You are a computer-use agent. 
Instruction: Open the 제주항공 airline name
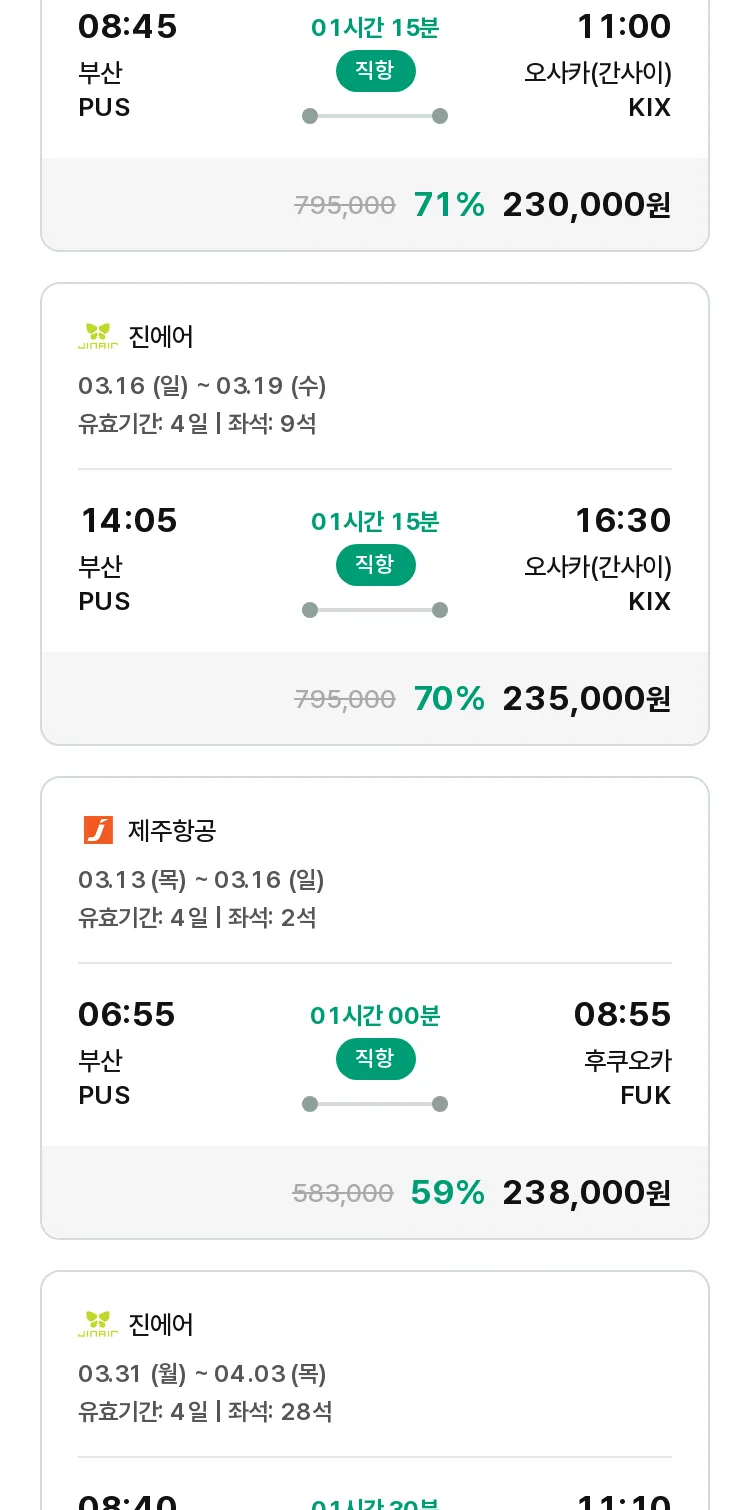click(172, 830)
